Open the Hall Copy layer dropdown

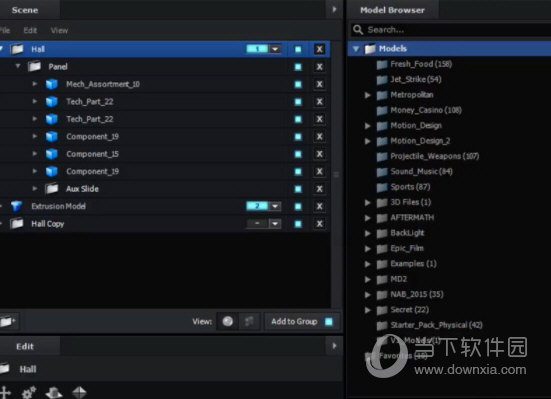[x=275, y=224]
